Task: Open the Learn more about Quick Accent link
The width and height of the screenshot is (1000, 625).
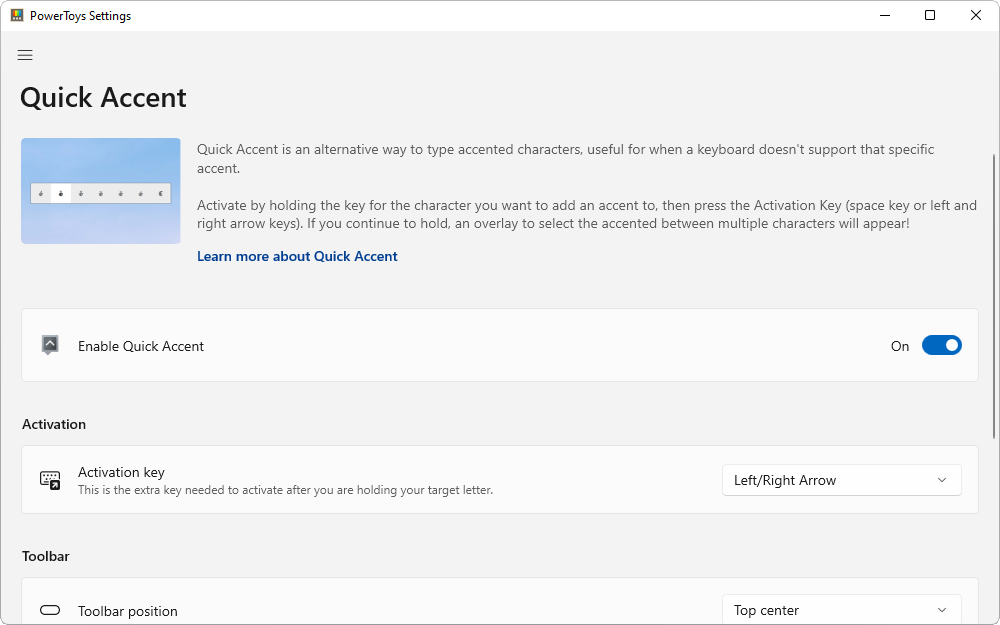Action: (297, 256)
